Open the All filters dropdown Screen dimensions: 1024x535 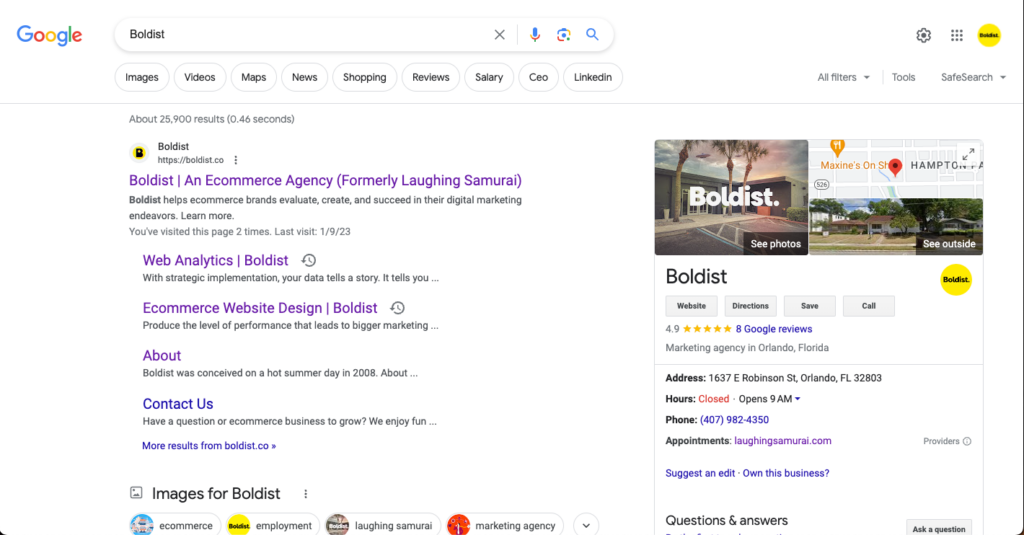843,77
